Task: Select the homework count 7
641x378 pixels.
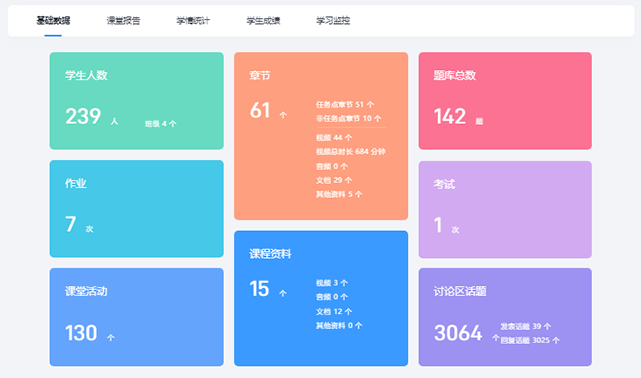Action: (x=70, y=224)
